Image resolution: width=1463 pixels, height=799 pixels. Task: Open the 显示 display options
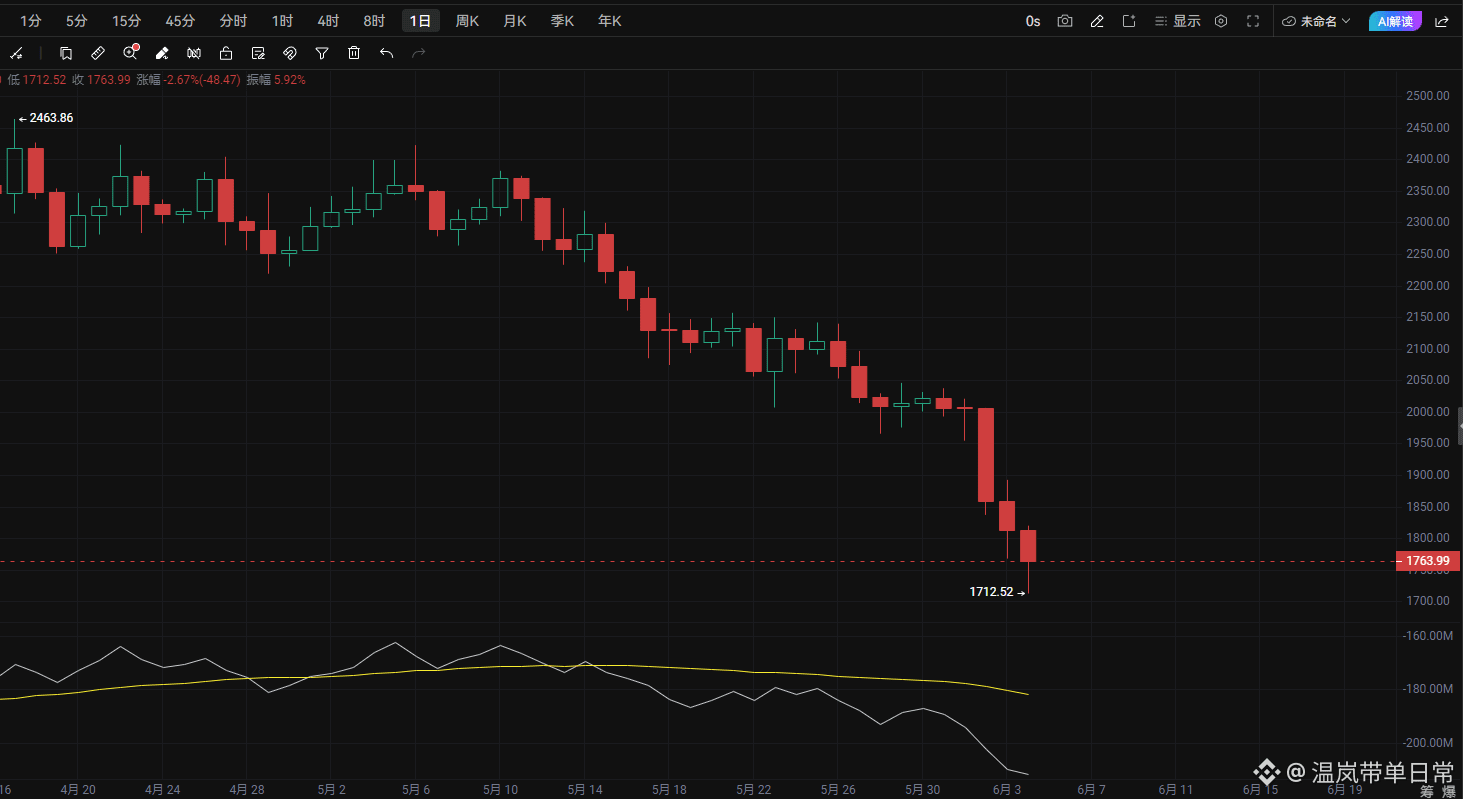tap(1177, 21)
